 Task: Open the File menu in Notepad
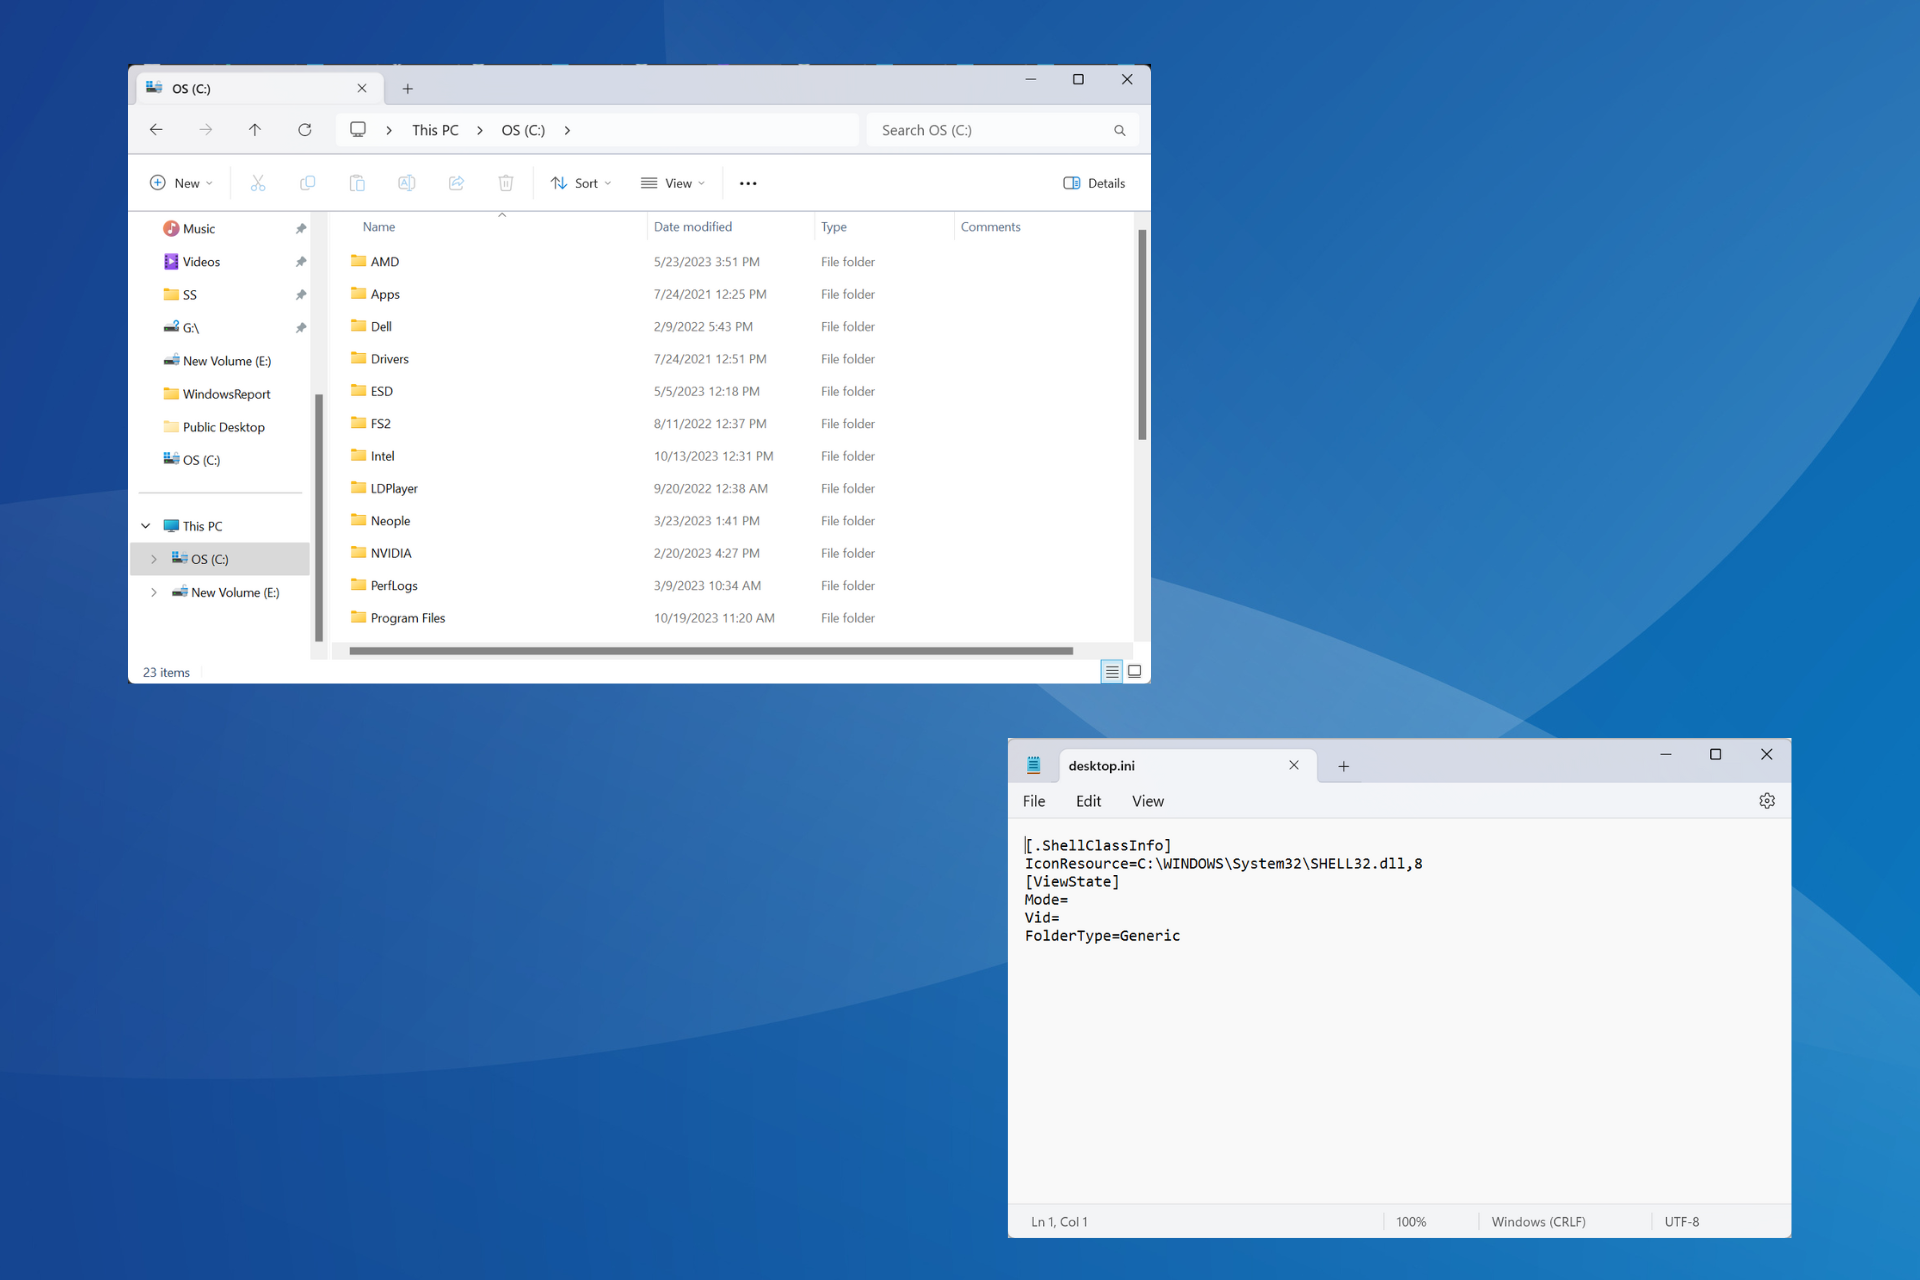tap(1033, 800)
